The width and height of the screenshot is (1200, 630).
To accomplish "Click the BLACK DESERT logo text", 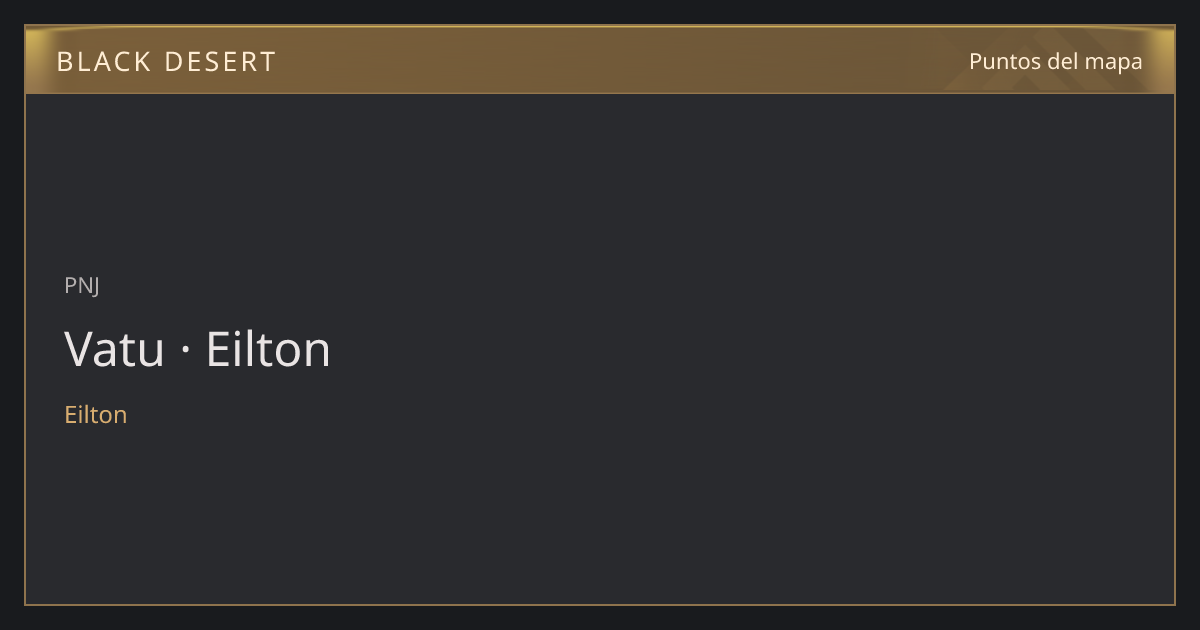I will click(166, 62).
